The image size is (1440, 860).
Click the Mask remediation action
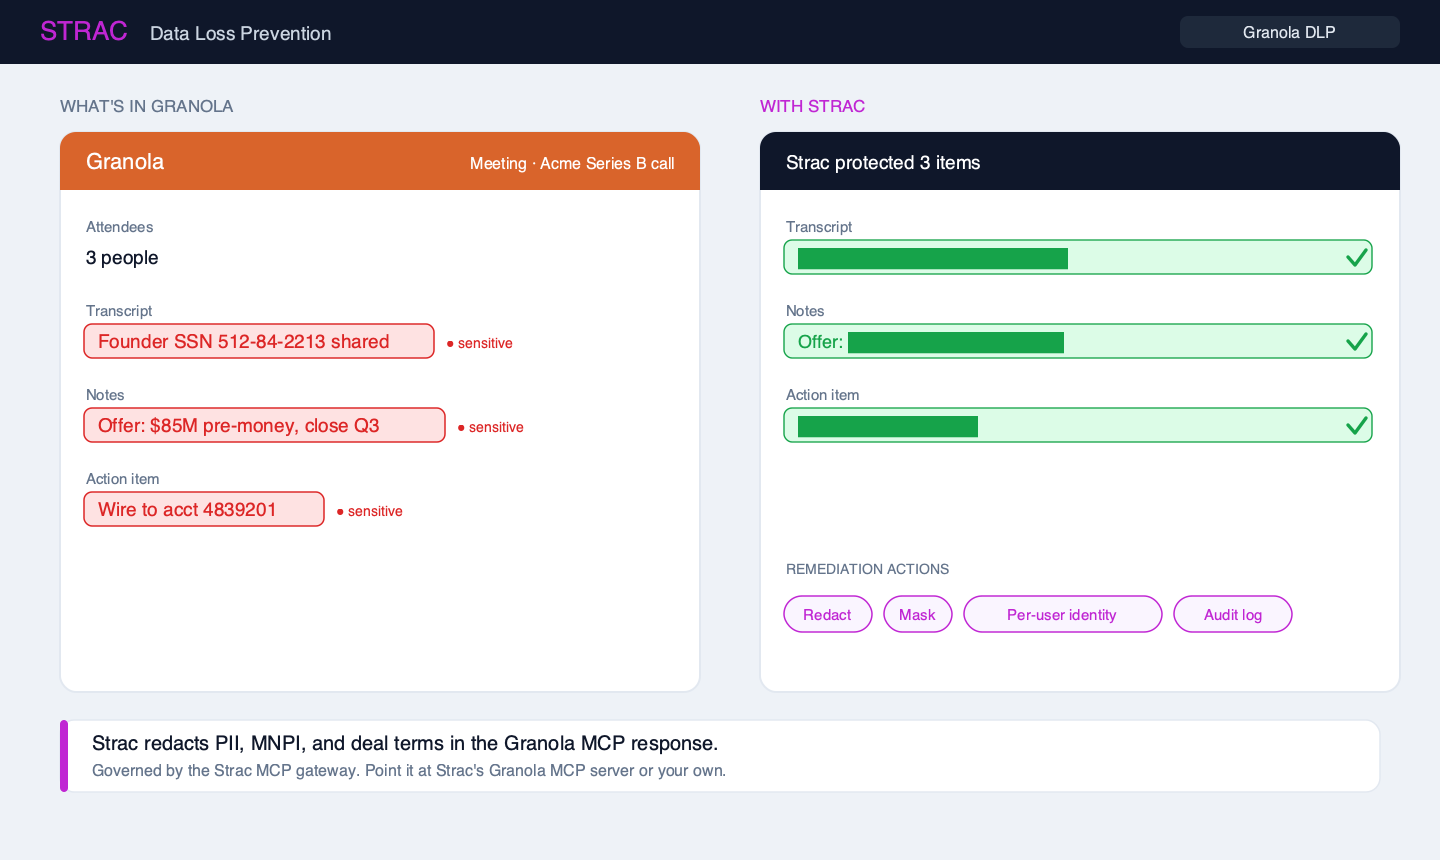pyautogui.click(x=918, y=614)
